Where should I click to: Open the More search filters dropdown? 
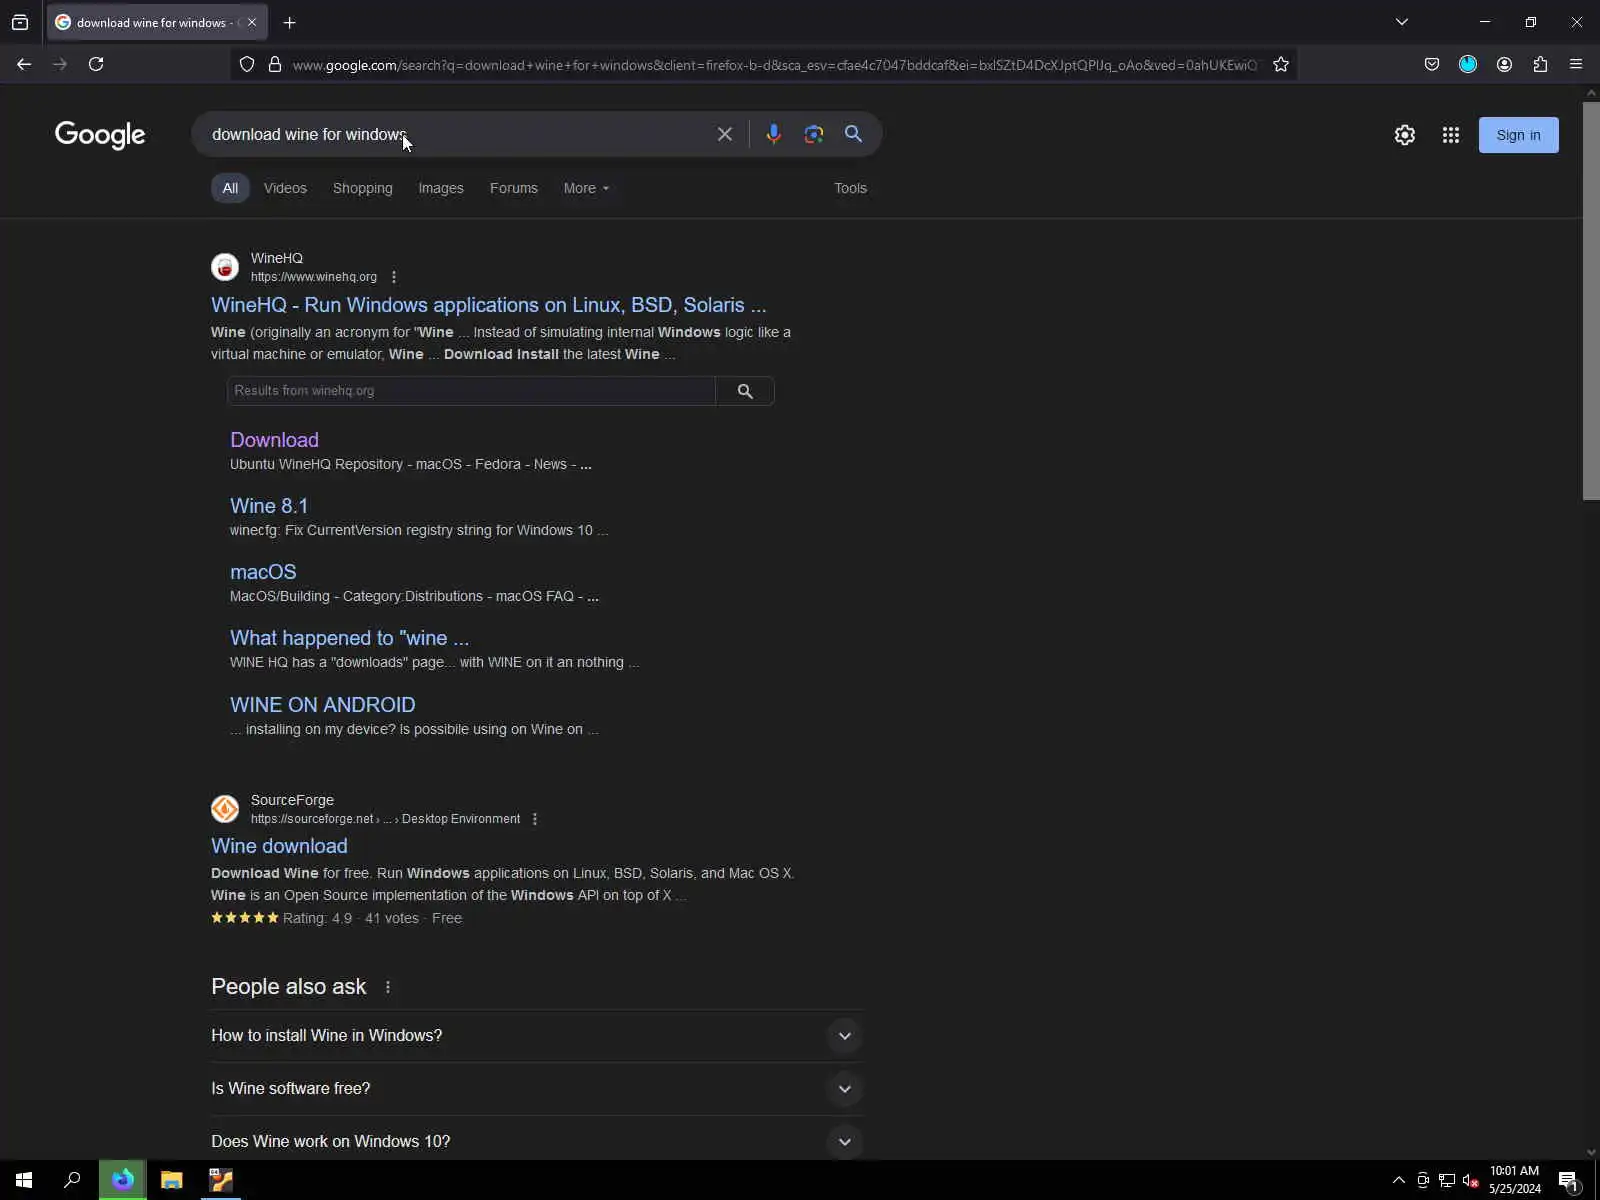pyautogui.click(x=586, y=188)
